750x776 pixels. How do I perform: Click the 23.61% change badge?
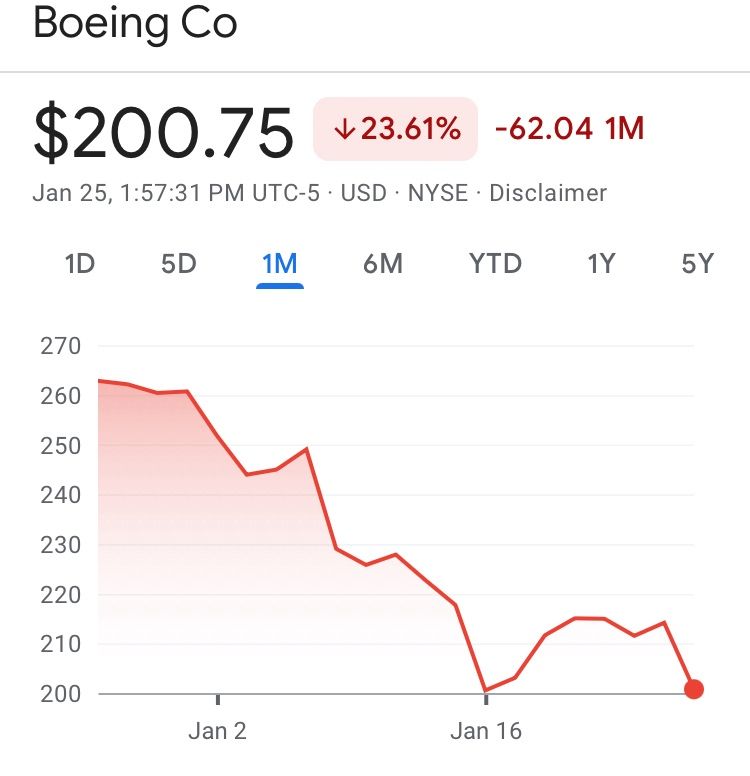point(396,129)
